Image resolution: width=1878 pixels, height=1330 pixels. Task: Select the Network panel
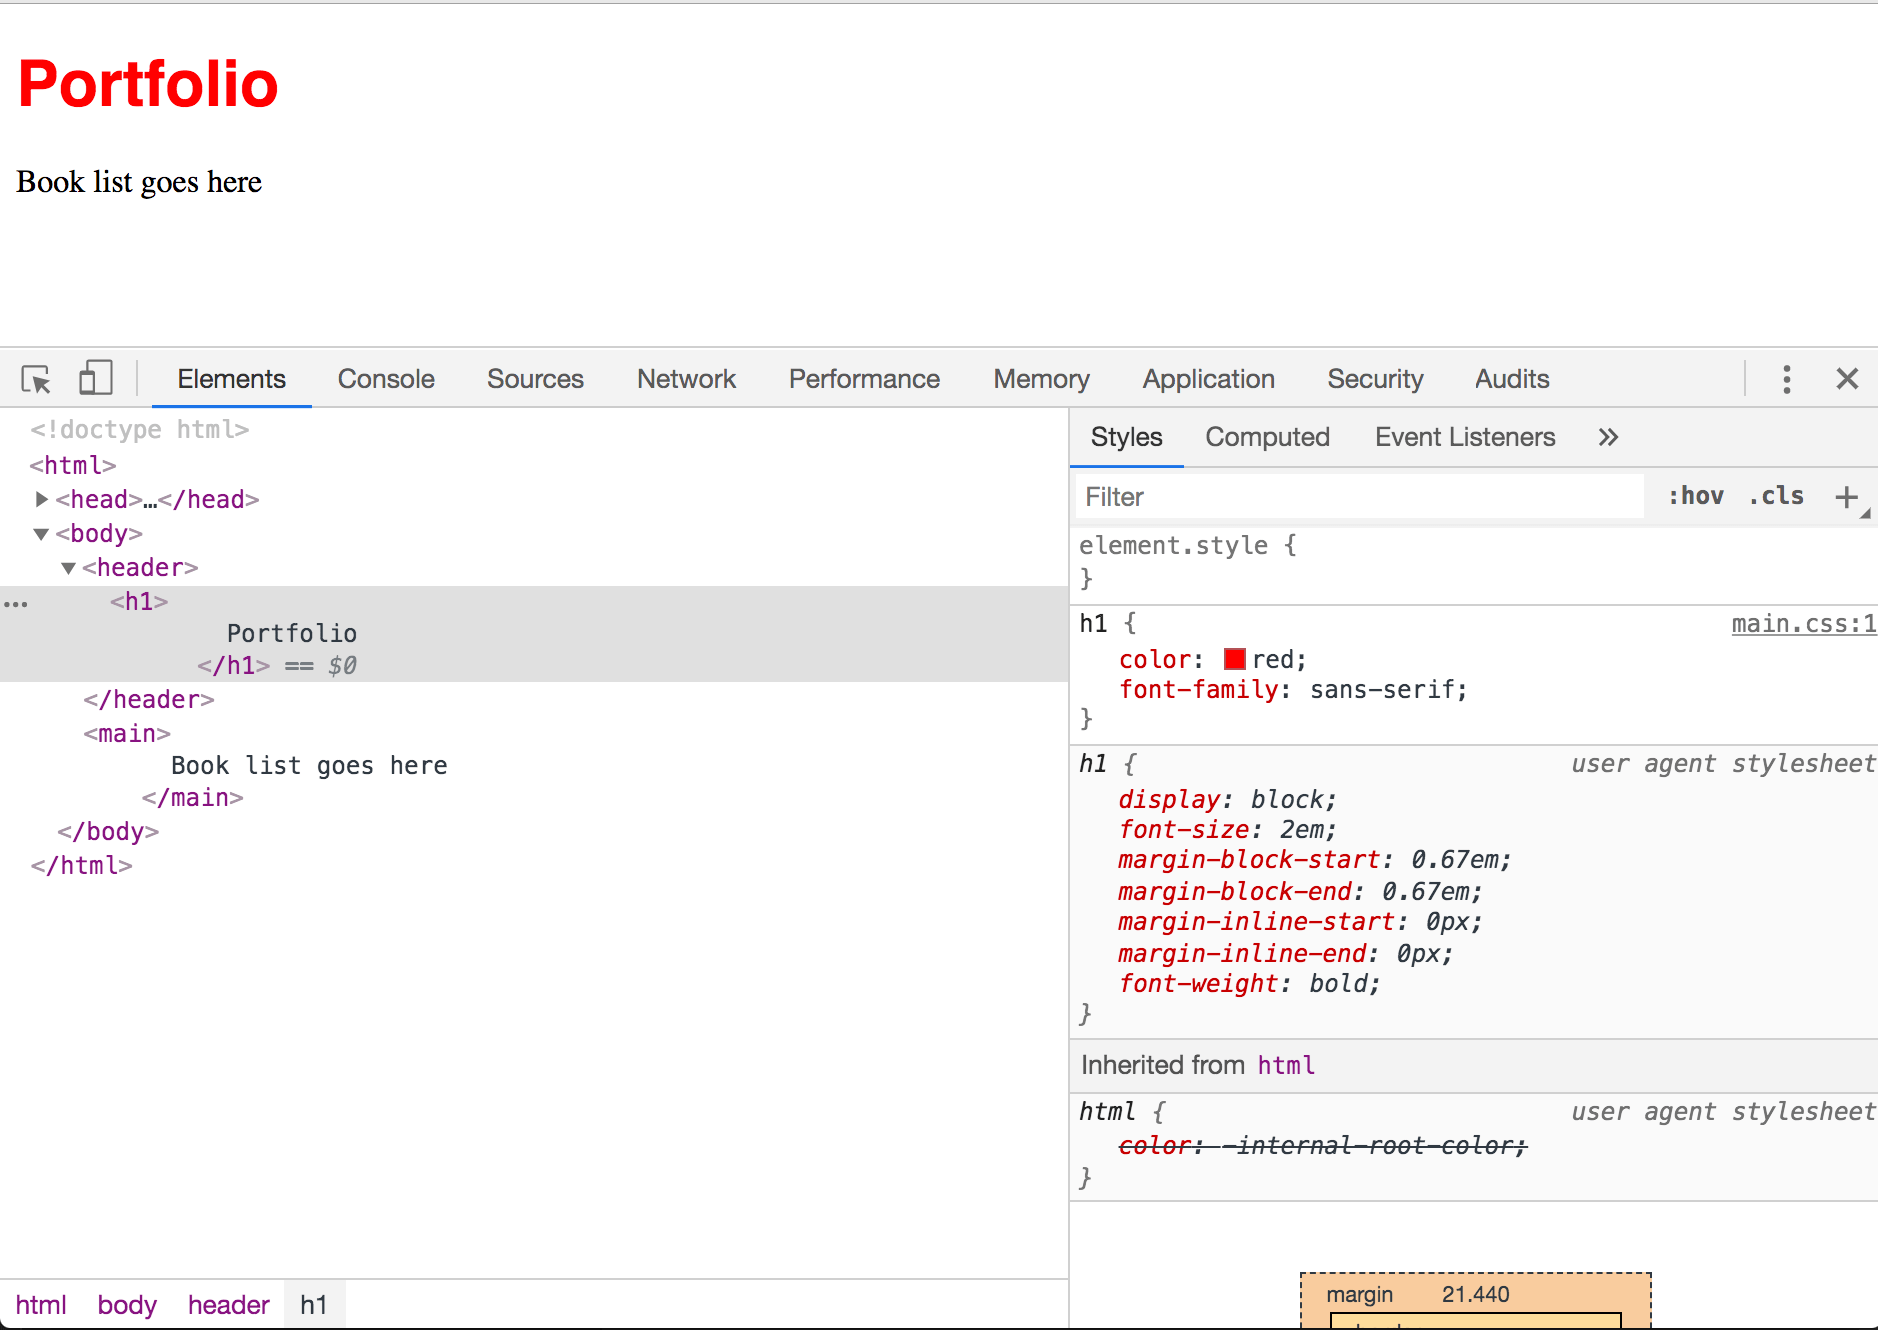pyautogui.click(x=686, y=379)
